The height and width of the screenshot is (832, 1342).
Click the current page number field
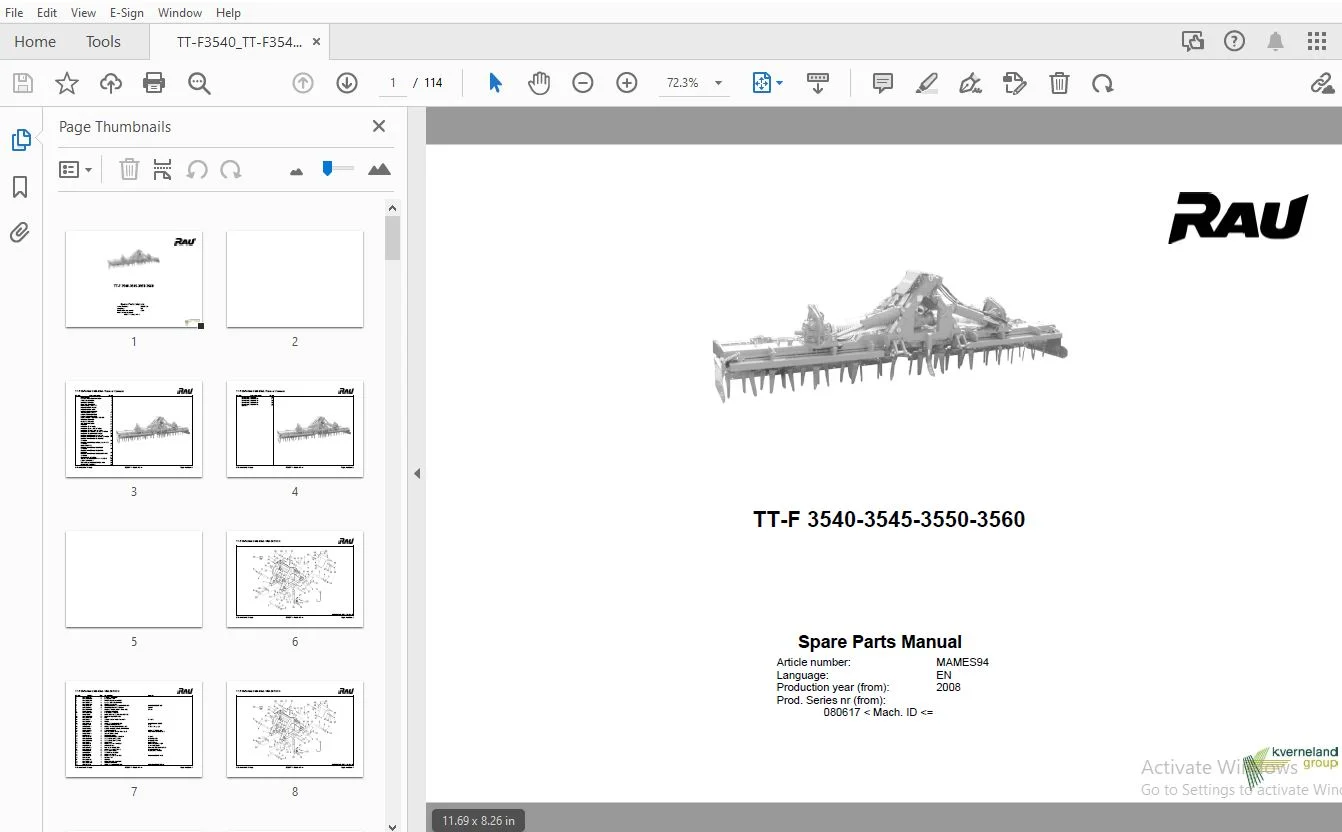coord(393,83)
